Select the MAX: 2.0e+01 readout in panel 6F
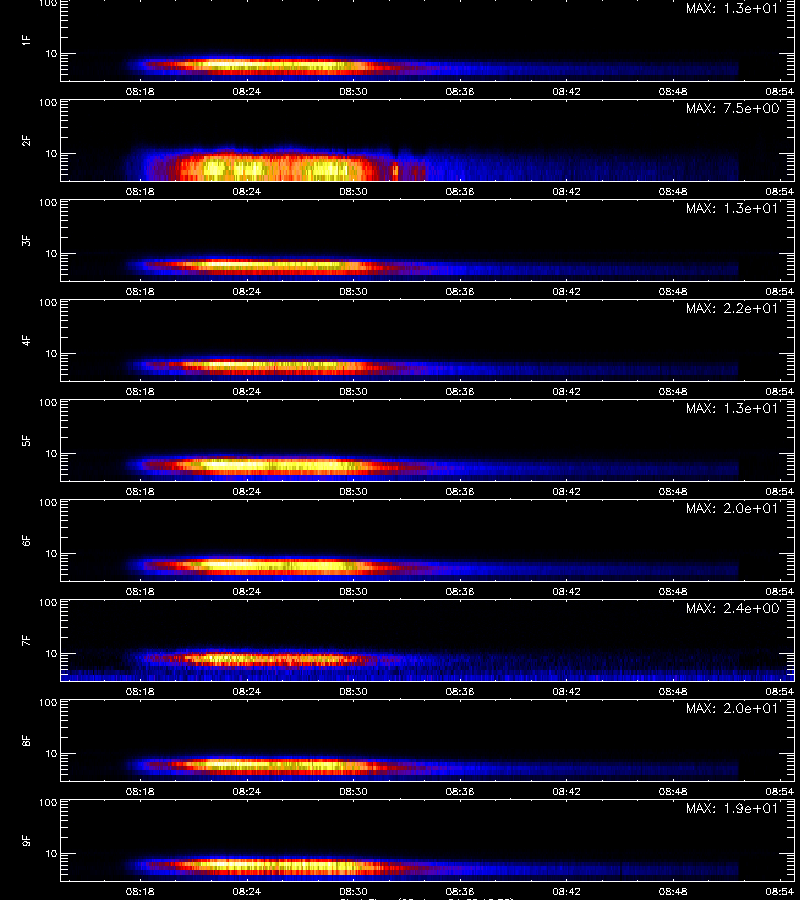The width and height of the screenshot is (800, 900). 732,509
